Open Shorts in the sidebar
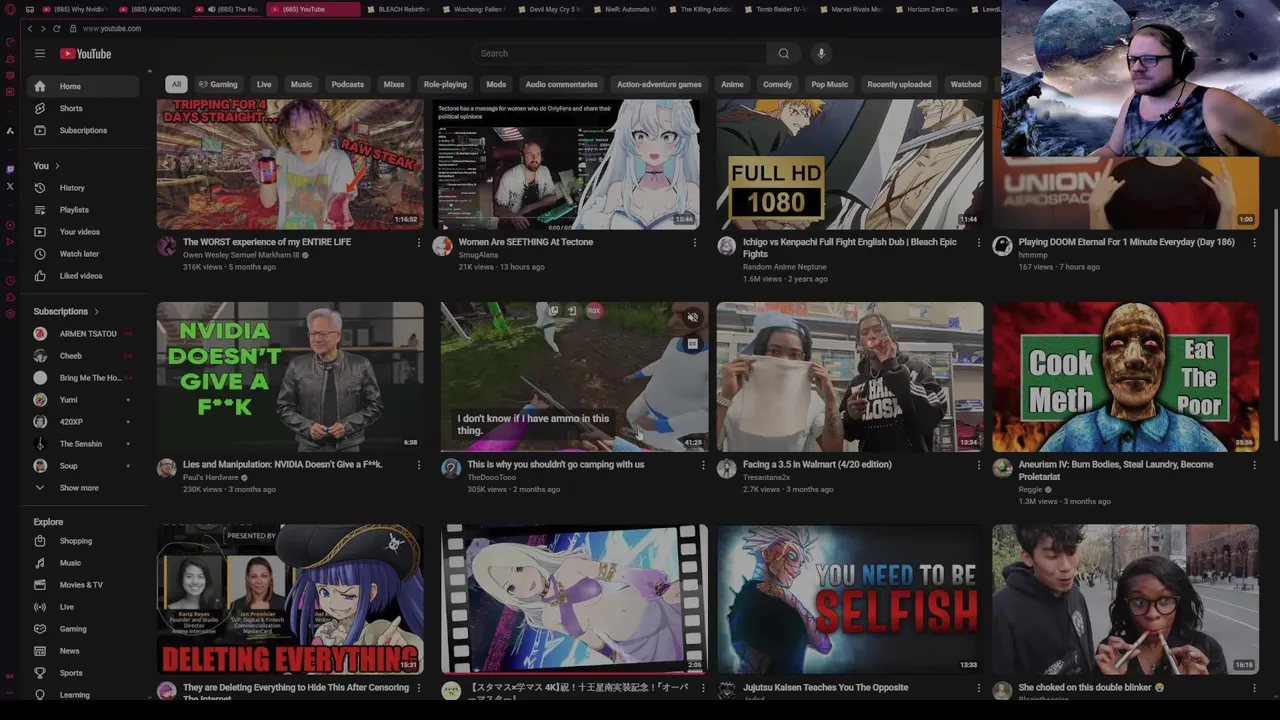Viewport: 1280px width, 720px height. [x=83, y=109]
